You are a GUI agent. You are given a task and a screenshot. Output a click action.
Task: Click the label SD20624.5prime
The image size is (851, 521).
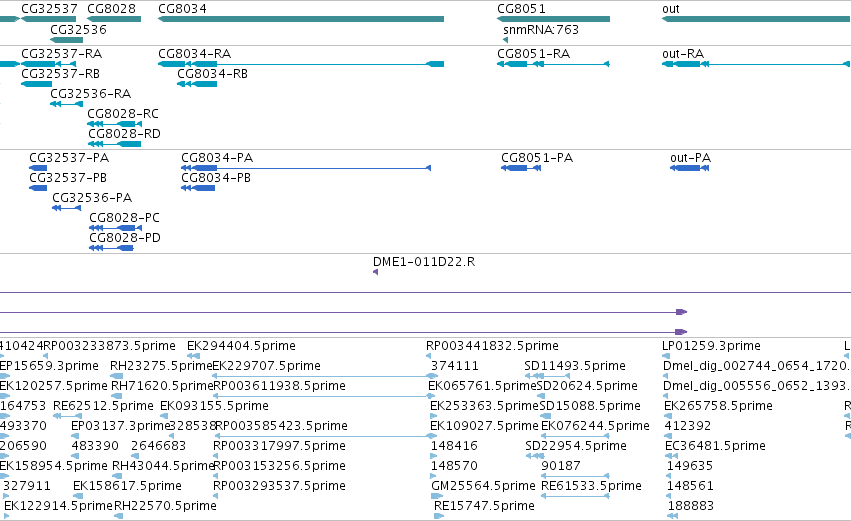(x=587, y=386)
